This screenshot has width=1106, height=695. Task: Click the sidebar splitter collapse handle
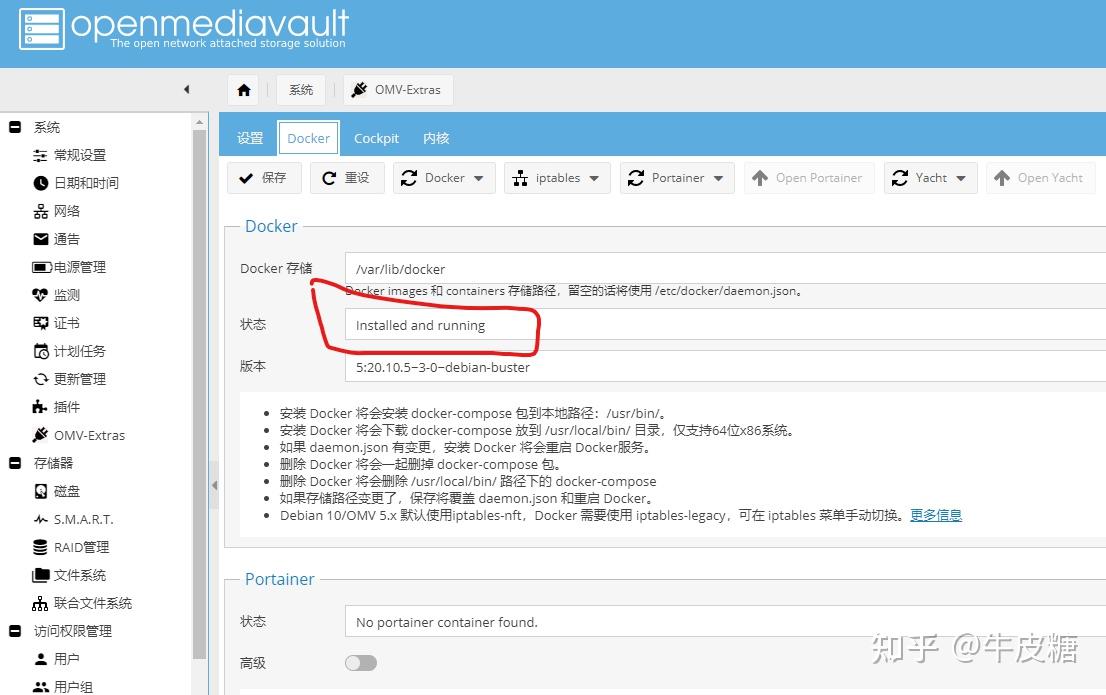(214, 485)
